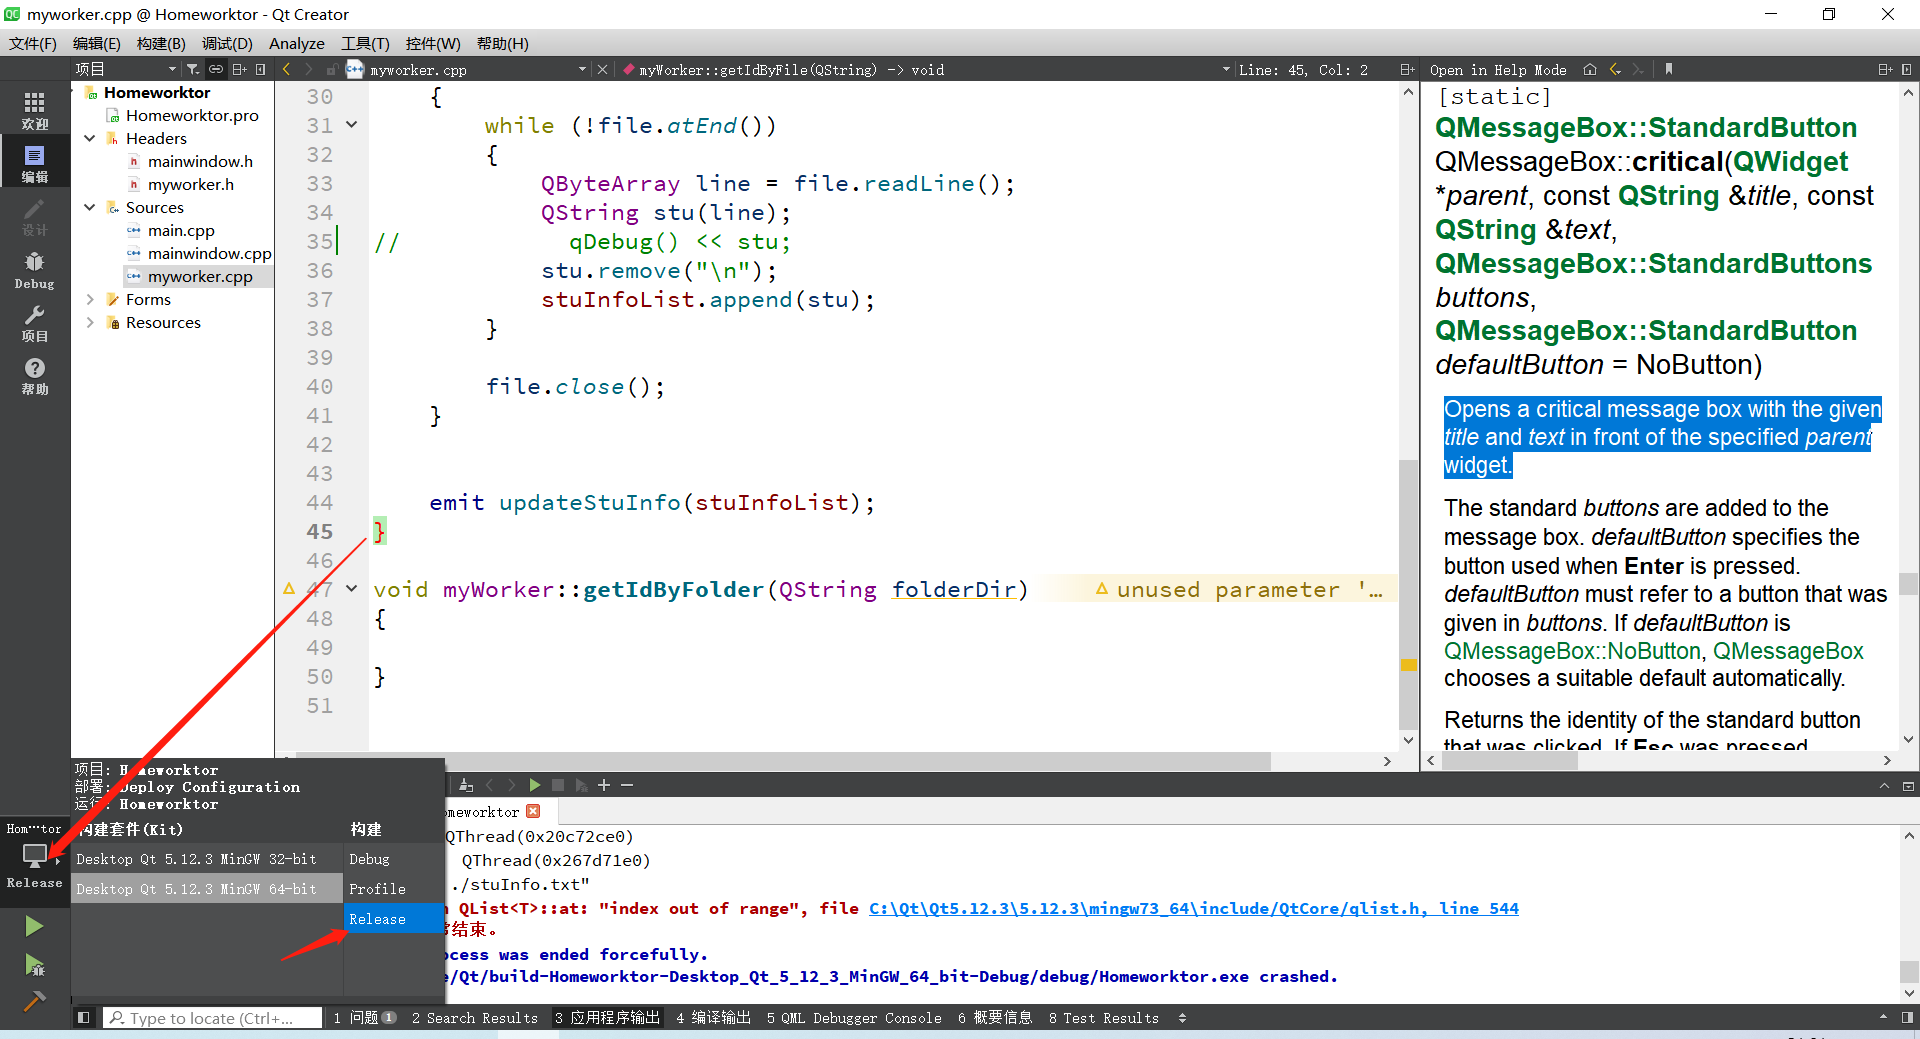Show the QML Debugger Console pane
1920x1039 pixels.
point(854,1017)
